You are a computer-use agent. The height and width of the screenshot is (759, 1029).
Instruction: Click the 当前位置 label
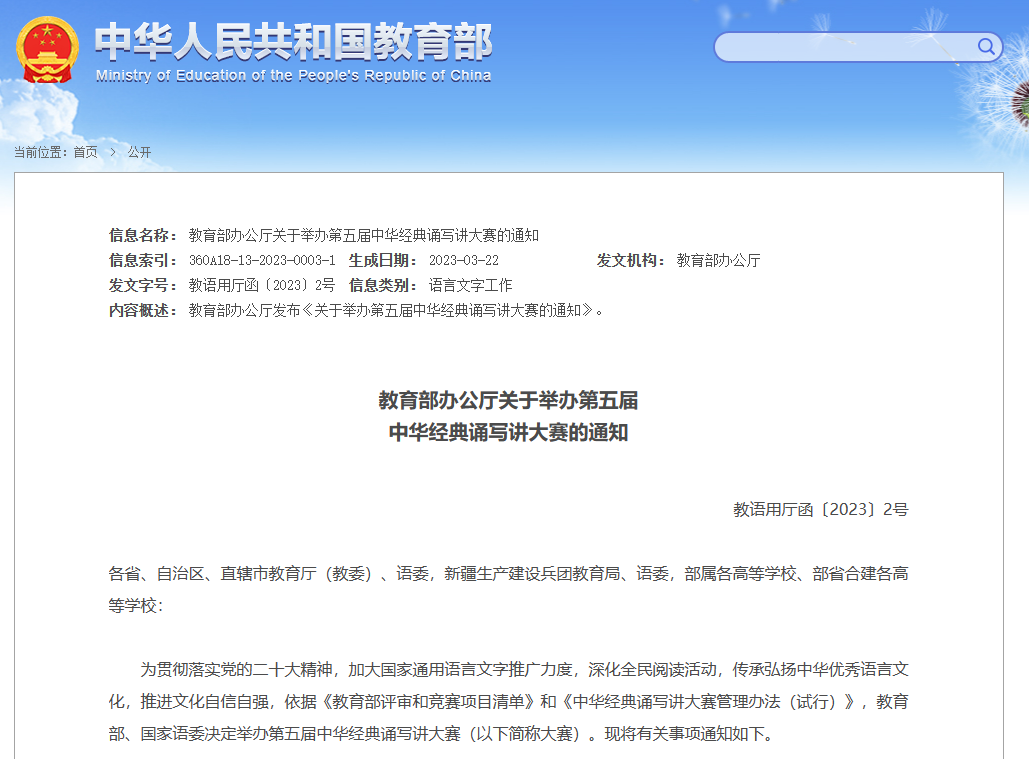click(40, 152)
